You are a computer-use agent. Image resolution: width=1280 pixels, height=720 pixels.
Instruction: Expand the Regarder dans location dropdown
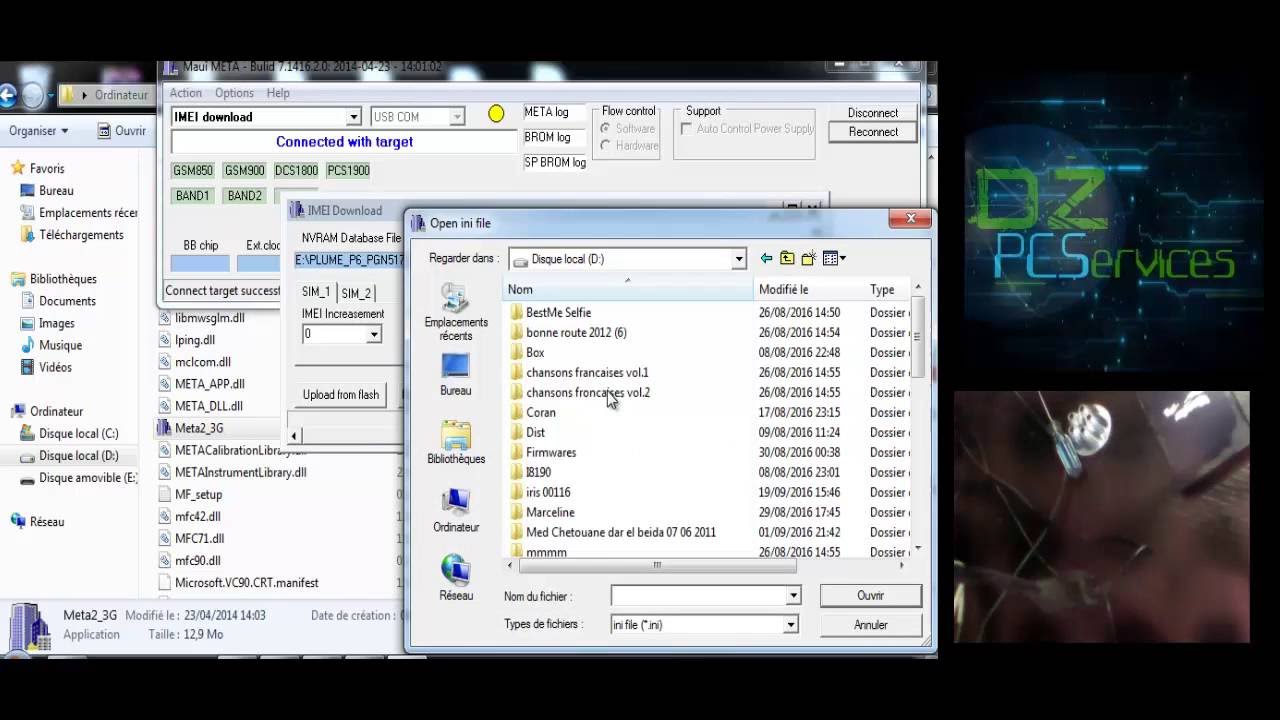[739, 259]
